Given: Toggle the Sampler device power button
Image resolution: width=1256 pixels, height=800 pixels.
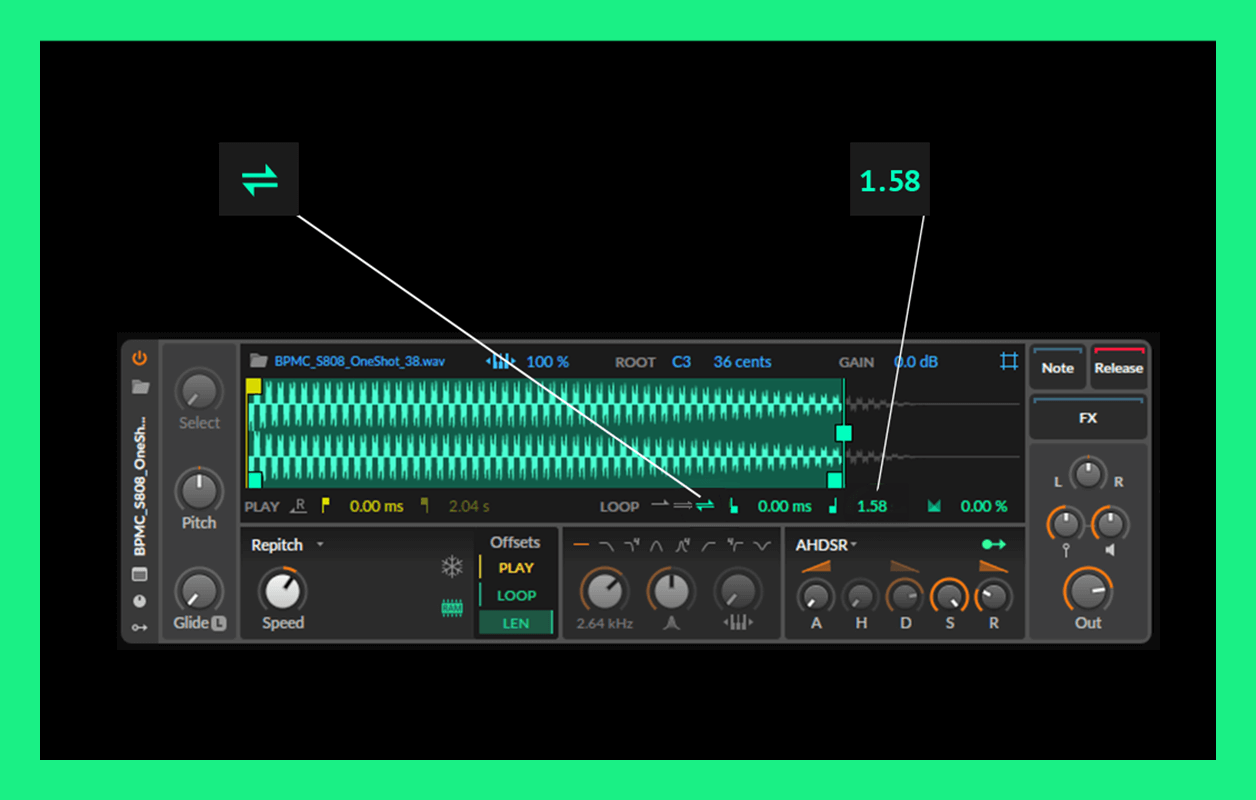Looking at the screenshot, I should 139,358.
